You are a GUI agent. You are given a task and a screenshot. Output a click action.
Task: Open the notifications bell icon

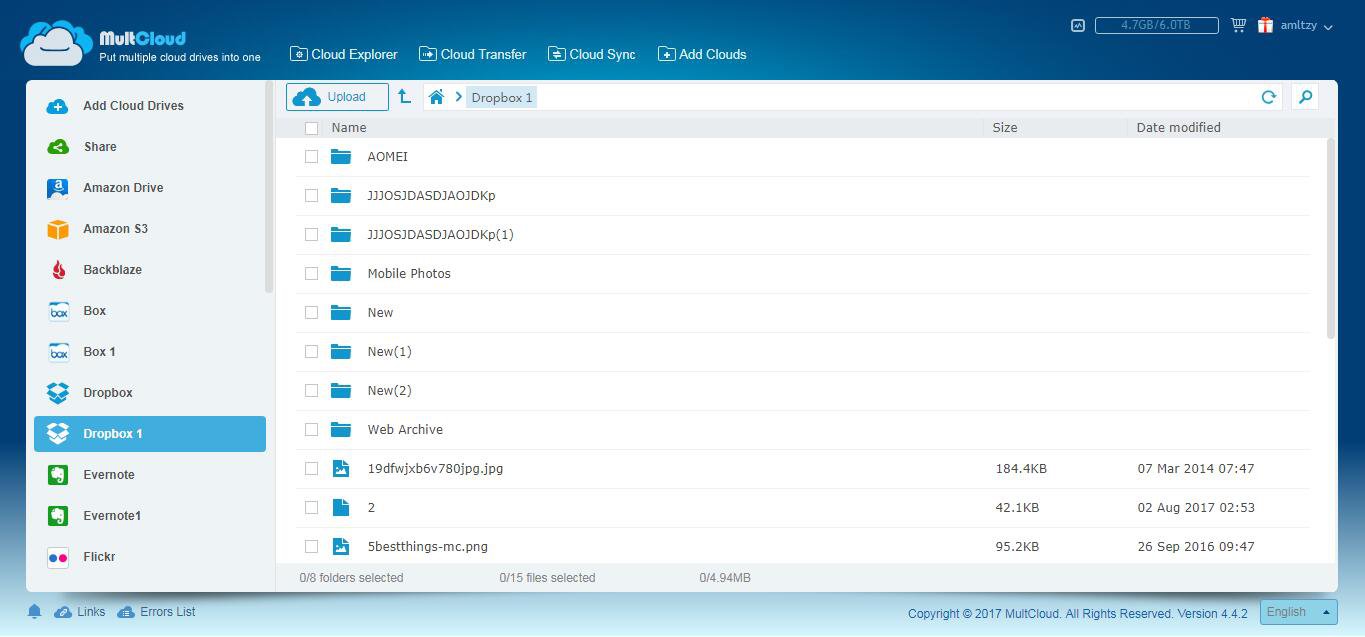34,612
